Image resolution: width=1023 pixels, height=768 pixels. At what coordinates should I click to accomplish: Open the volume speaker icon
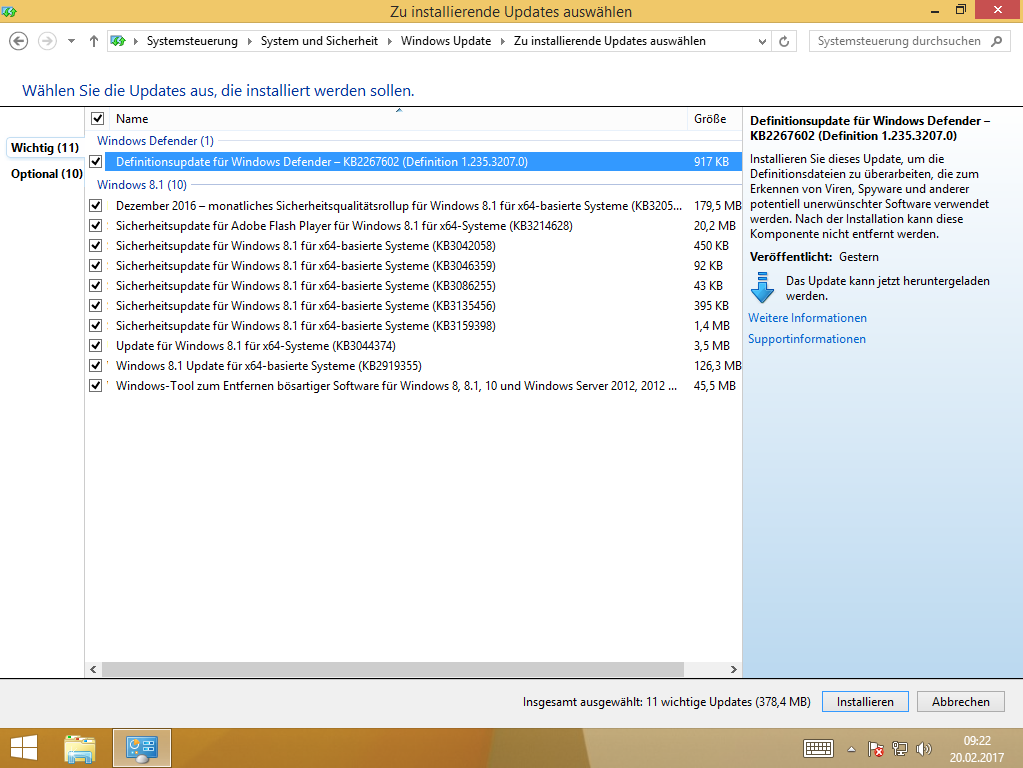pos(923,749)
